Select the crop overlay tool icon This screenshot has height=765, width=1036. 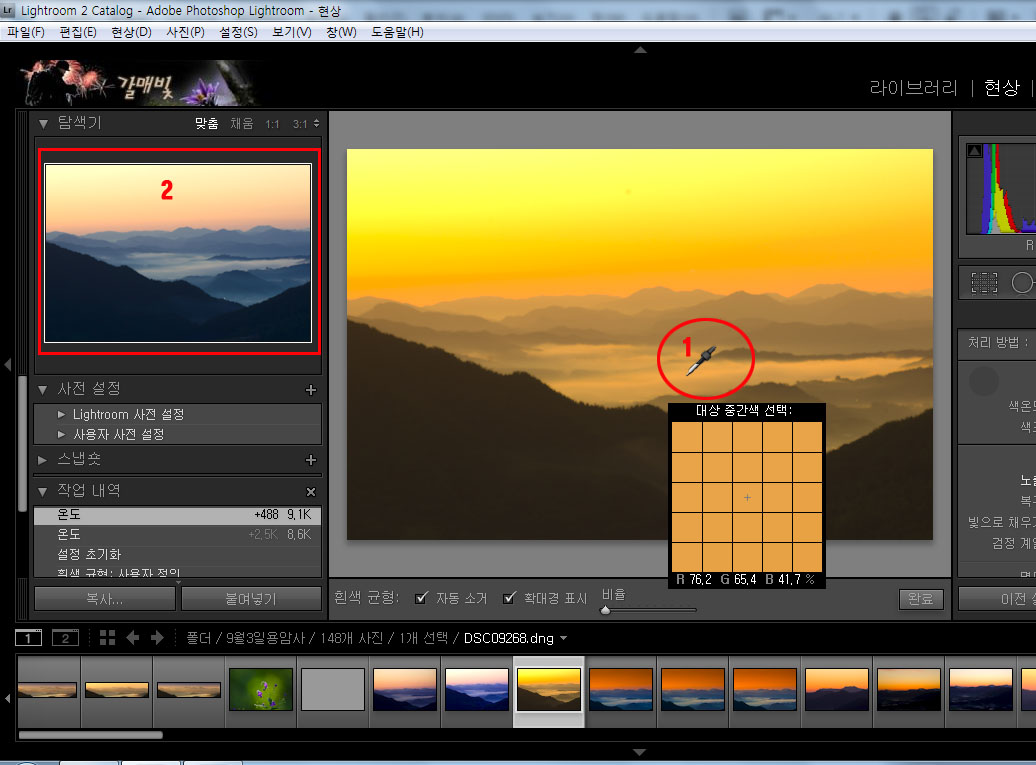(x=984, y=283)
